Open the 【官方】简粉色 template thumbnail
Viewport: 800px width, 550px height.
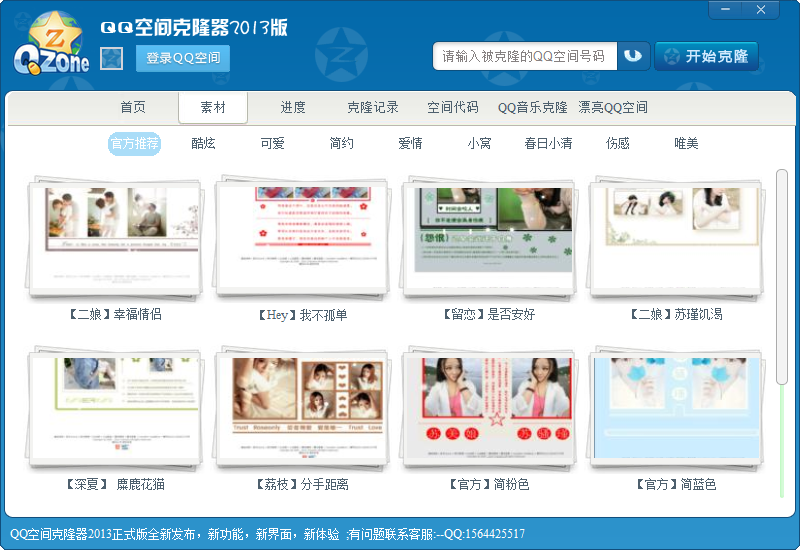489,408
